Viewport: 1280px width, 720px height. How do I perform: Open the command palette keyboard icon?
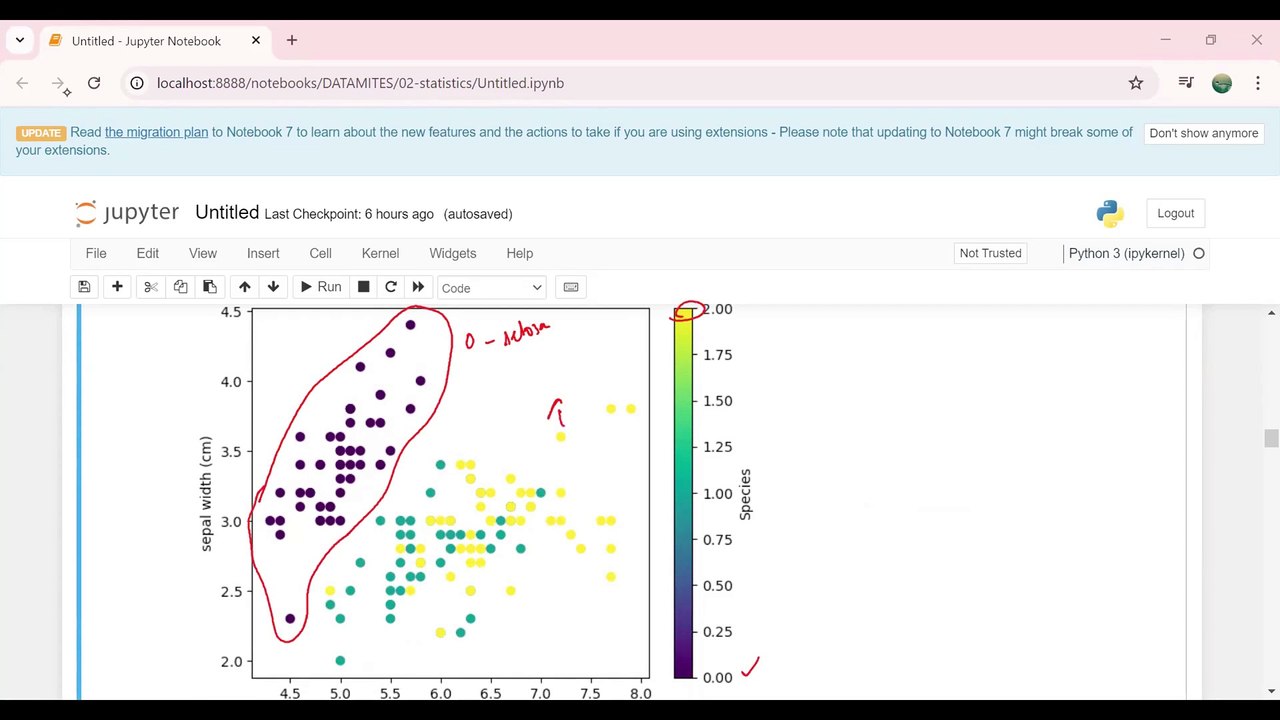(x=571, y=287)
